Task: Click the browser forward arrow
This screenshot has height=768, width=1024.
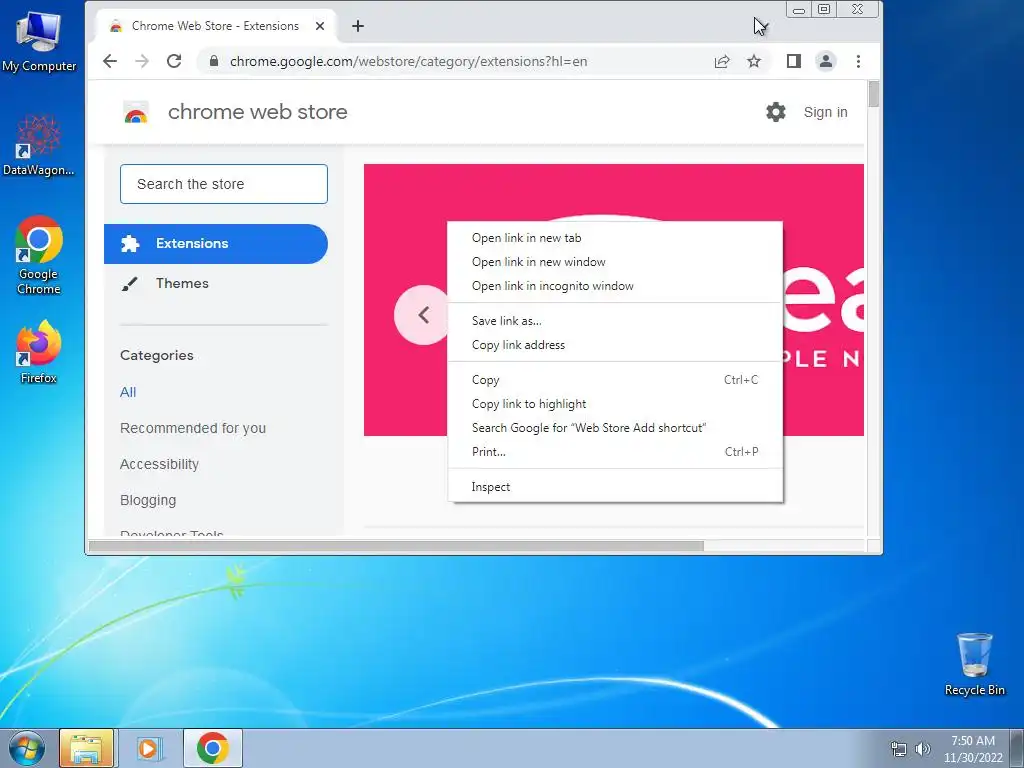Action: [142, 61]
